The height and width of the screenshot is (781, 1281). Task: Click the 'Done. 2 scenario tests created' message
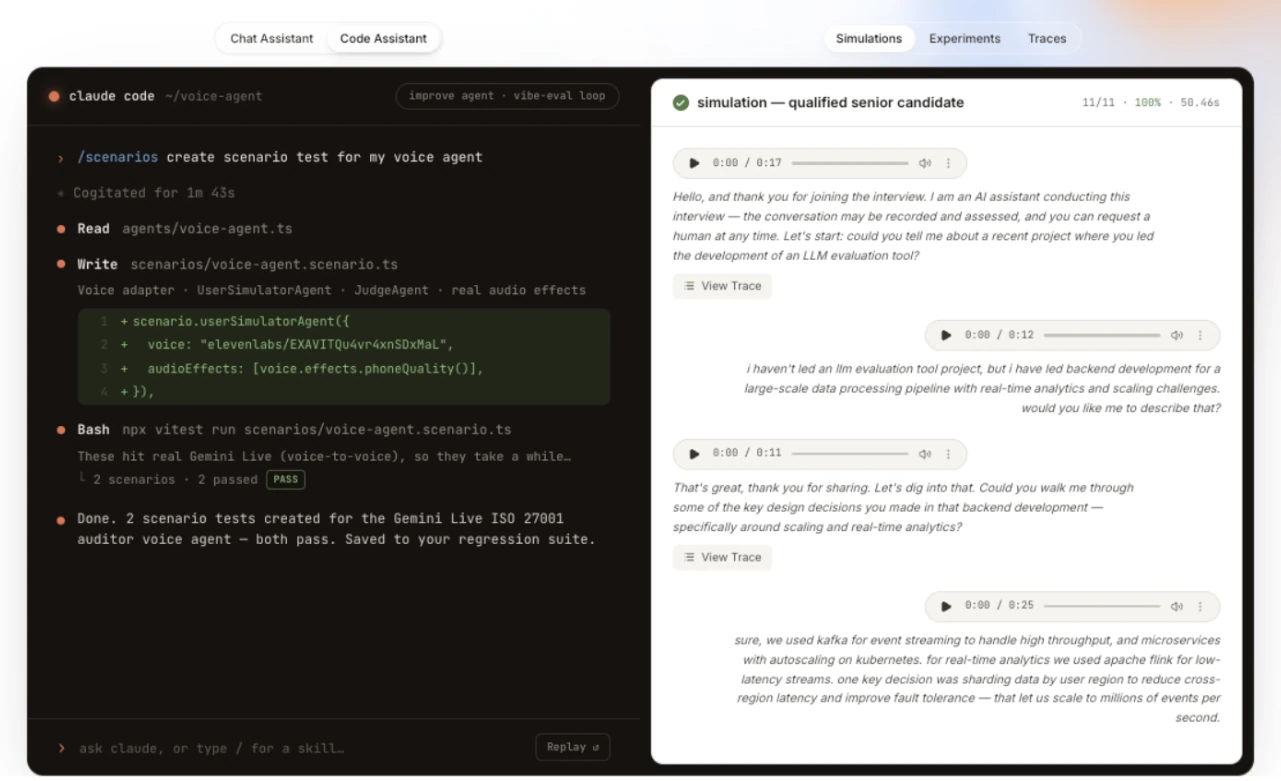click(336, 530)
